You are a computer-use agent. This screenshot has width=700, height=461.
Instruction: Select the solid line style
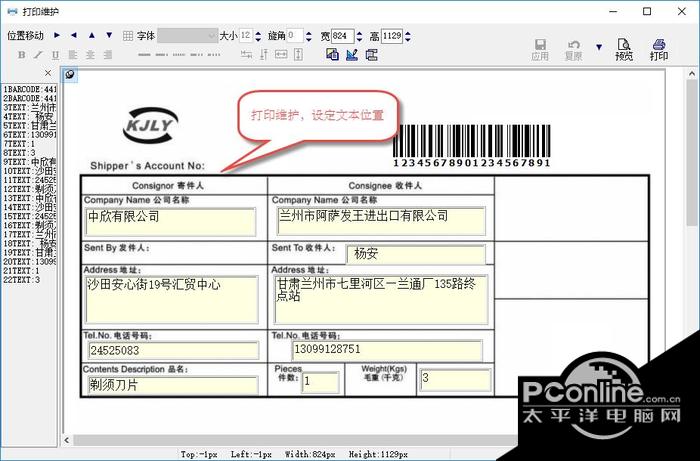tap(144, 55)
